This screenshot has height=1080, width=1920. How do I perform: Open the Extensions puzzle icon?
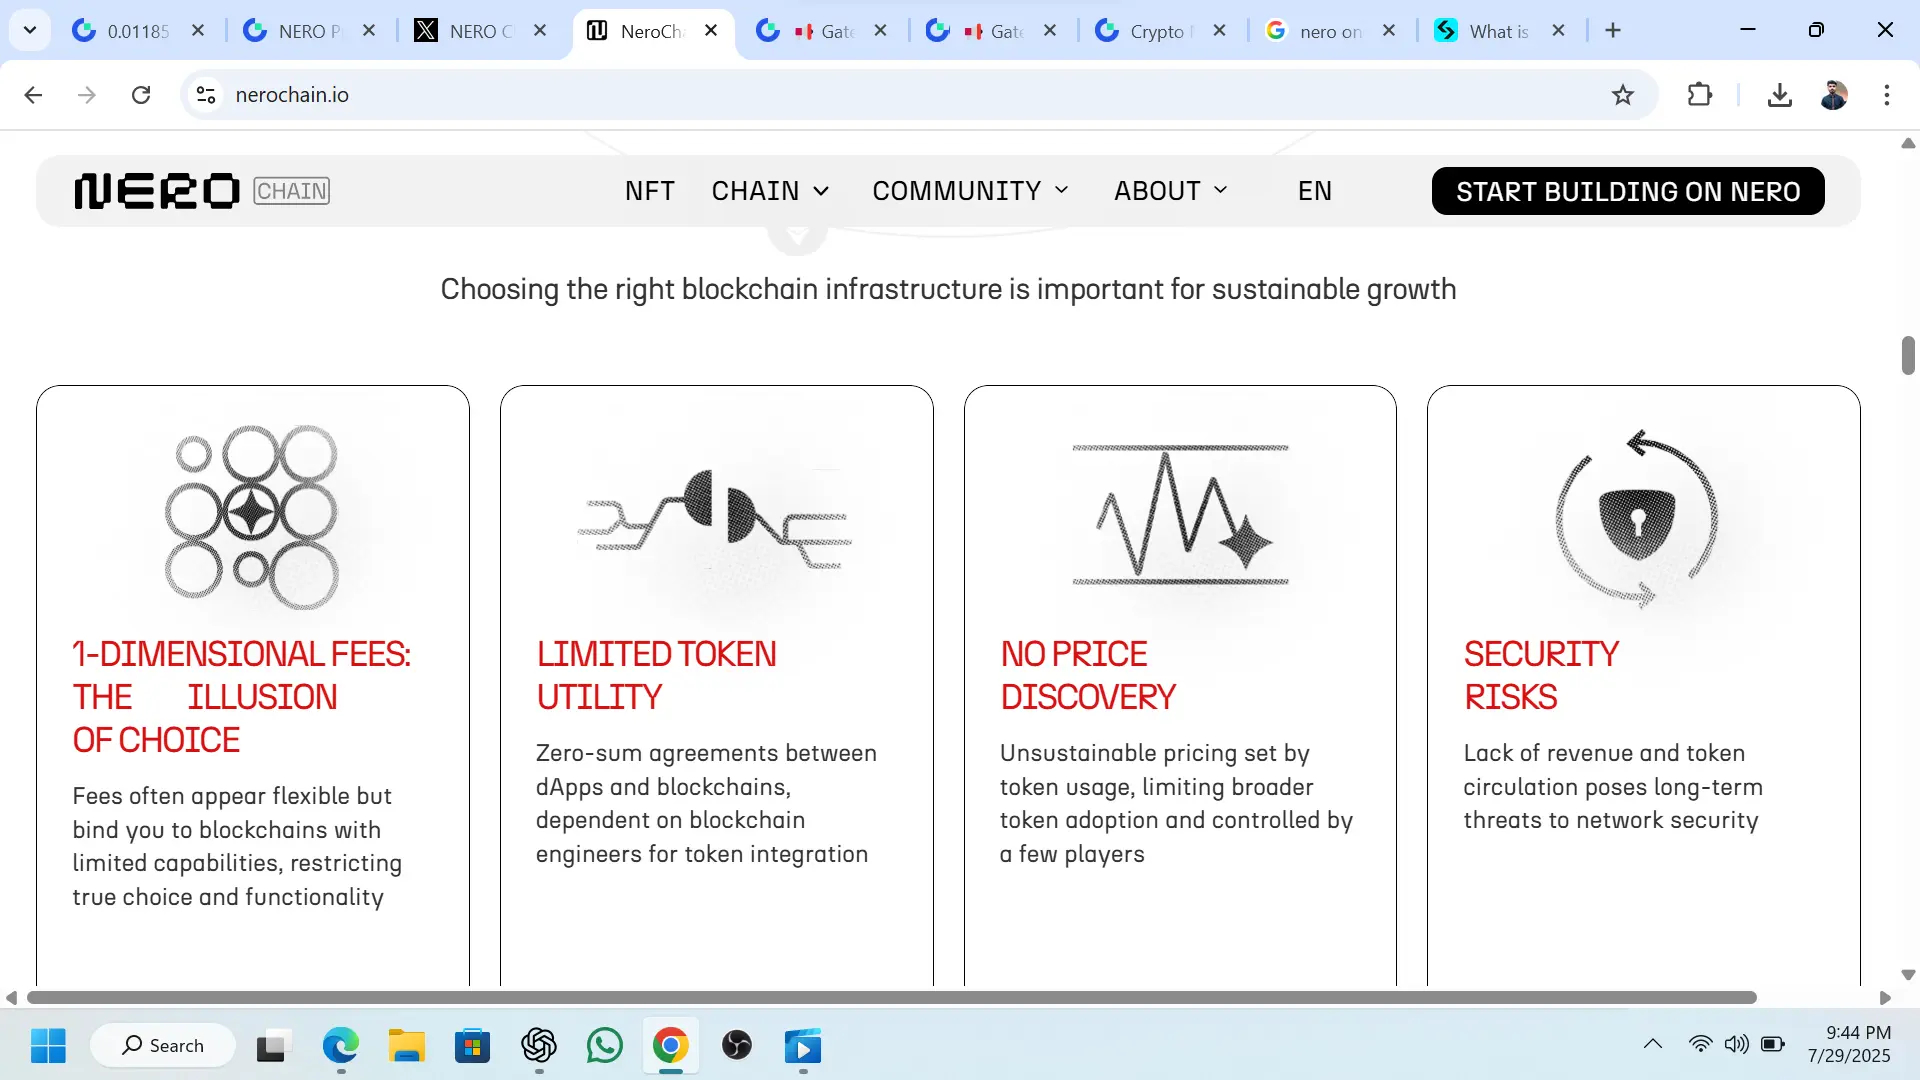click(1700, 95)
